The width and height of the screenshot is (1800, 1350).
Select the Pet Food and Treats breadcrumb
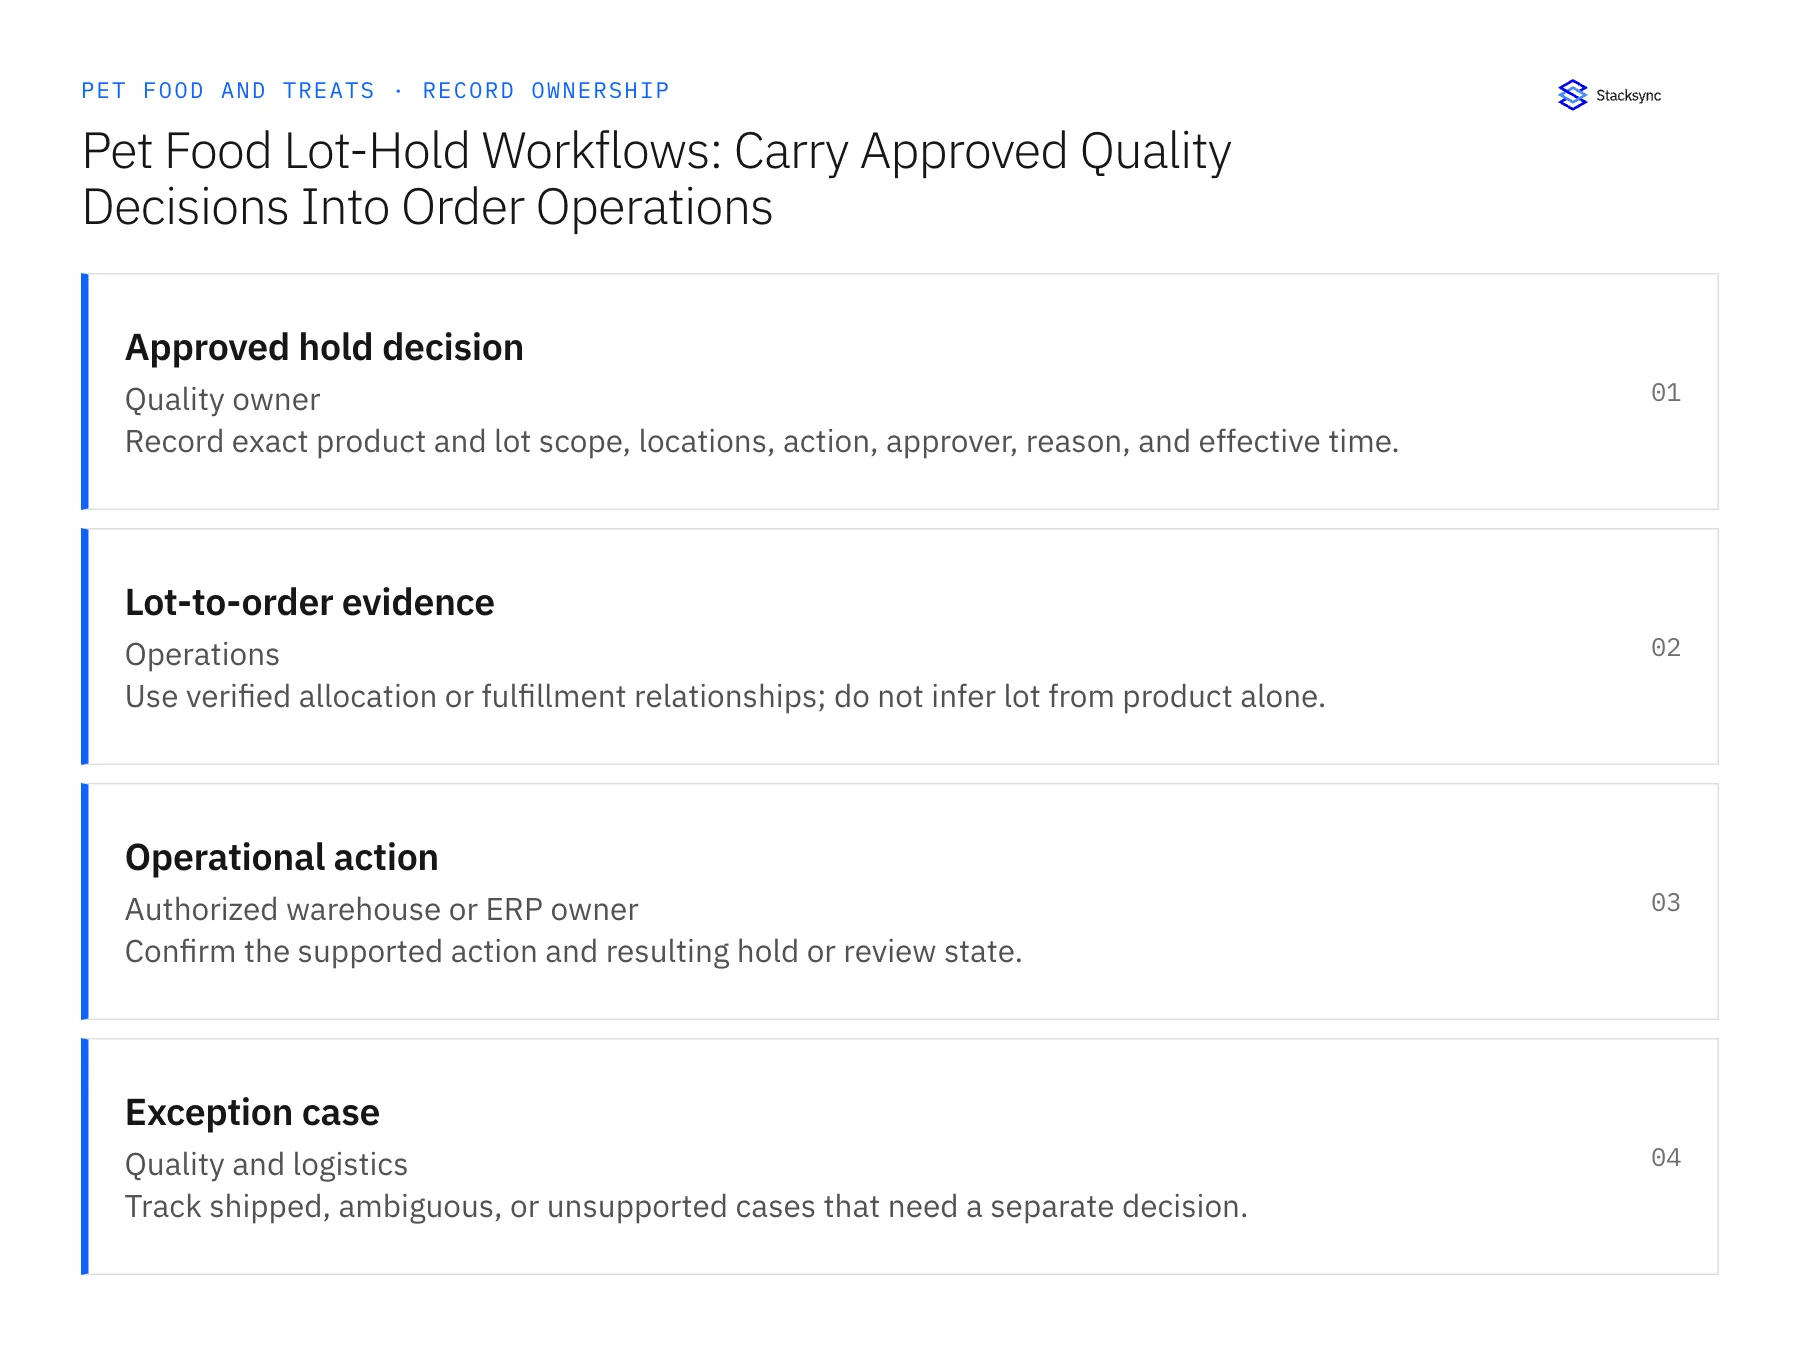point(228,91)
